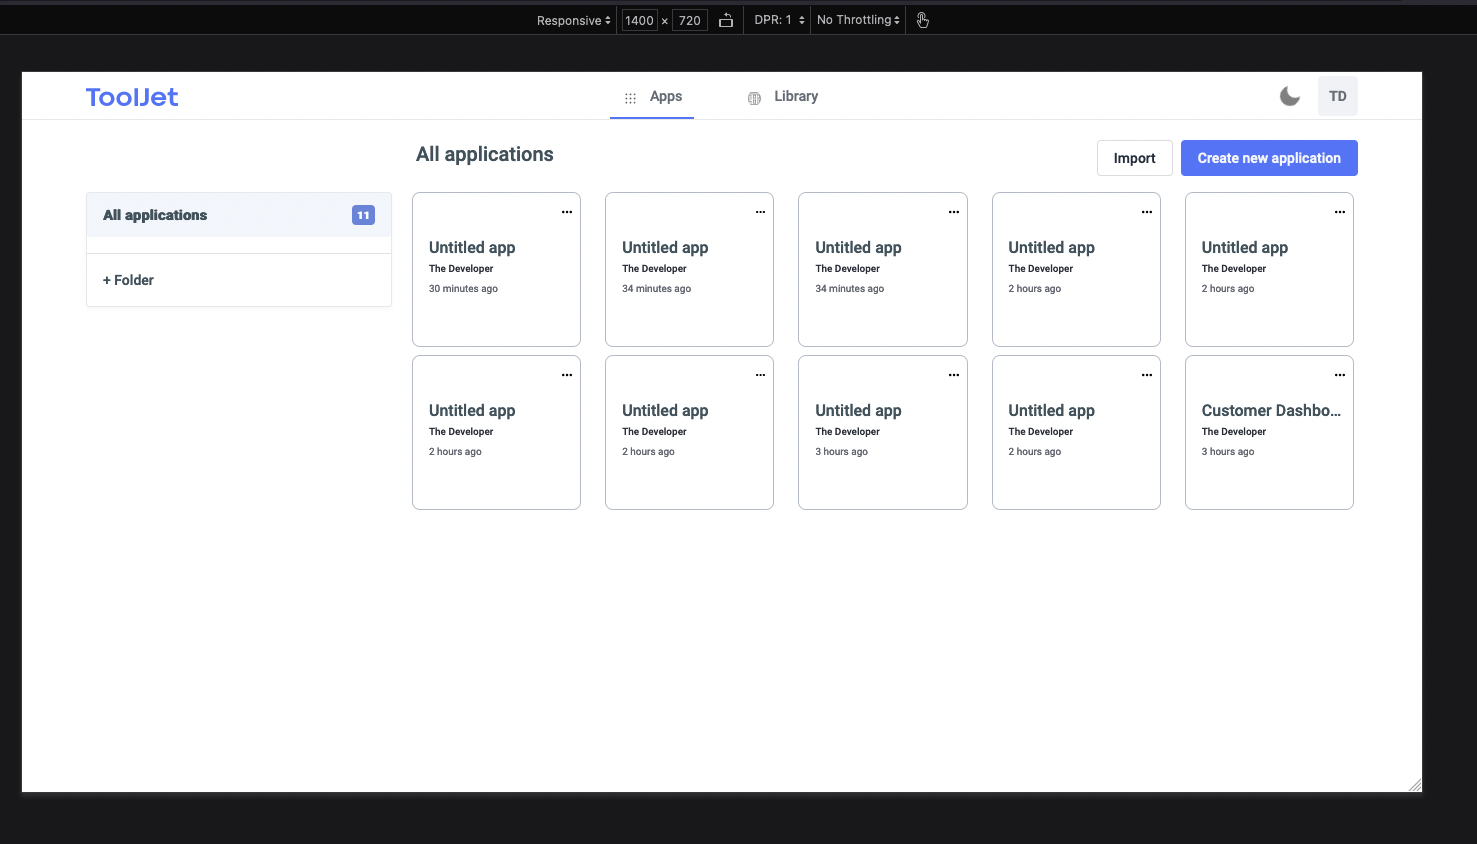Click the 11 count badge in the sidebar
This screenshot has height=844, width=1477.
[363, 215]
